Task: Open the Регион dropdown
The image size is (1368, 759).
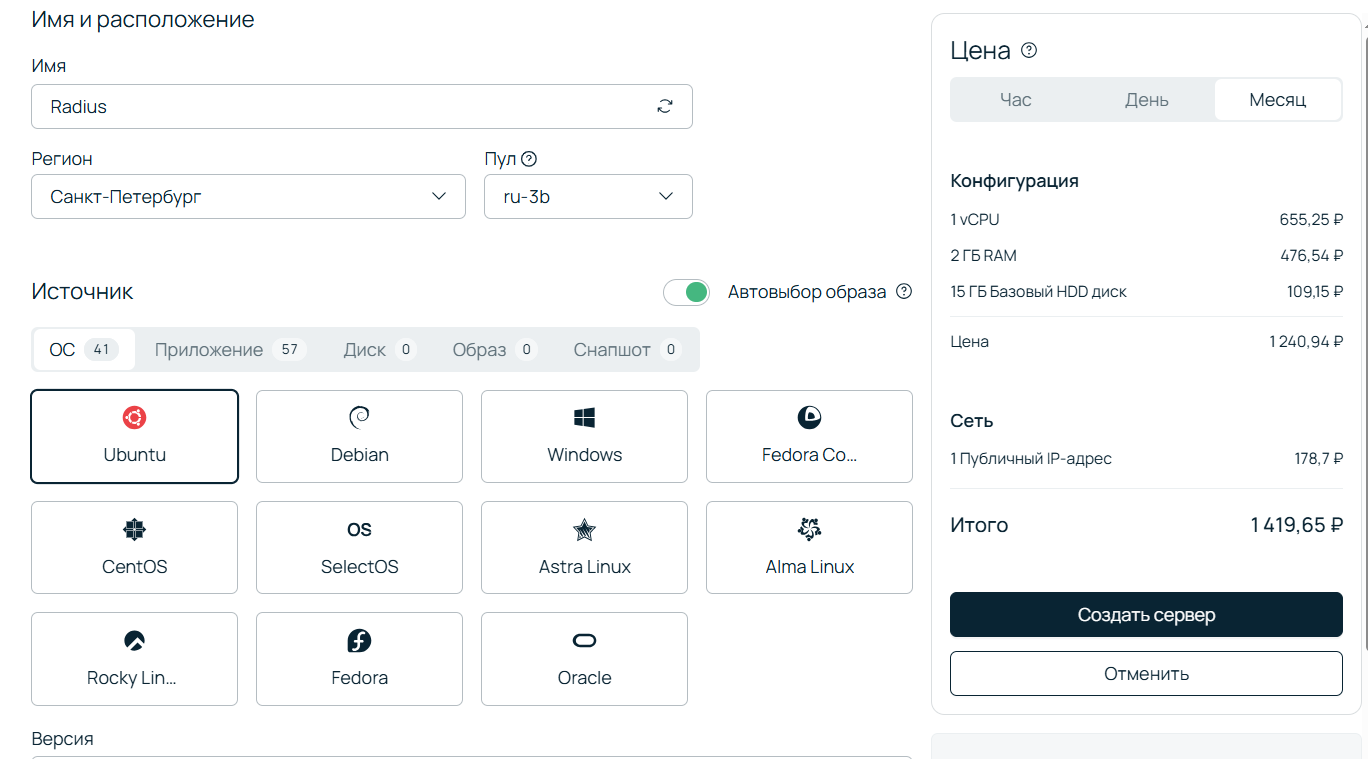Action: (x=248, y=197)
